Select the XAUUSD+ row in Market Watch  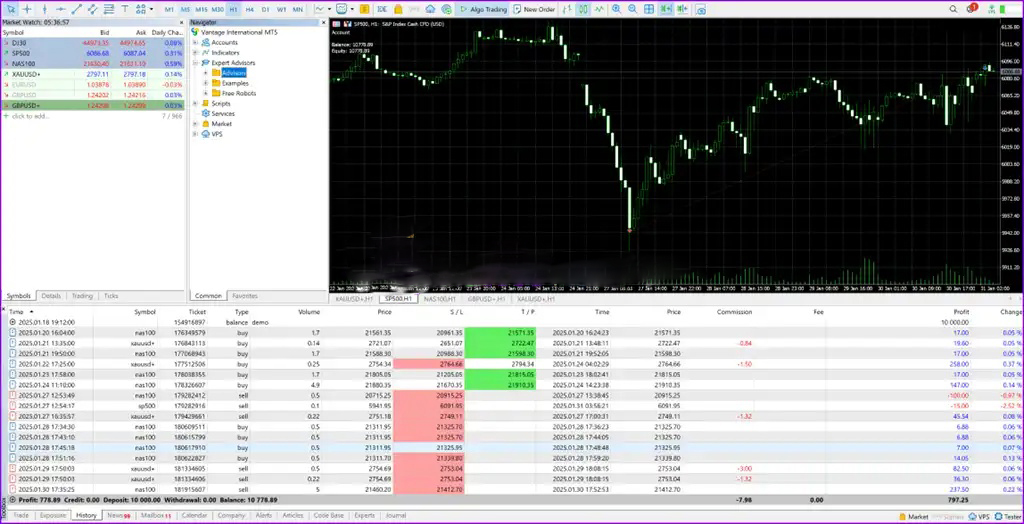(60, 73)
